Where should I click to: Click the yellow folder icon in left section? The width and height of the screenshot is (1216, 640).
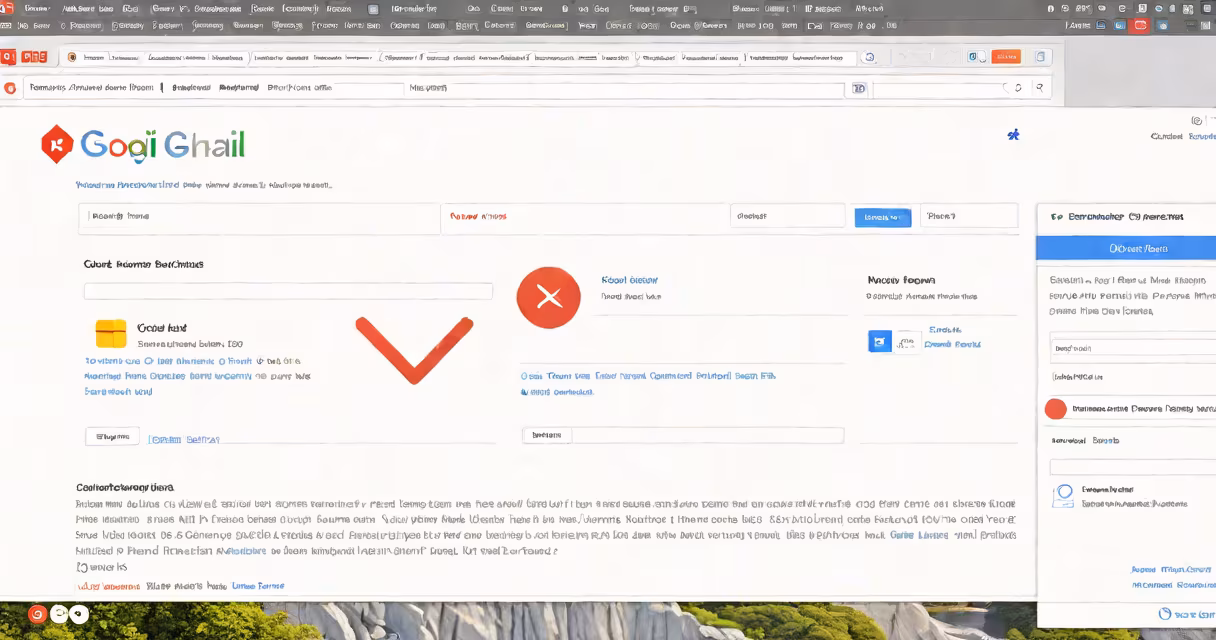[x=110, y=333]
